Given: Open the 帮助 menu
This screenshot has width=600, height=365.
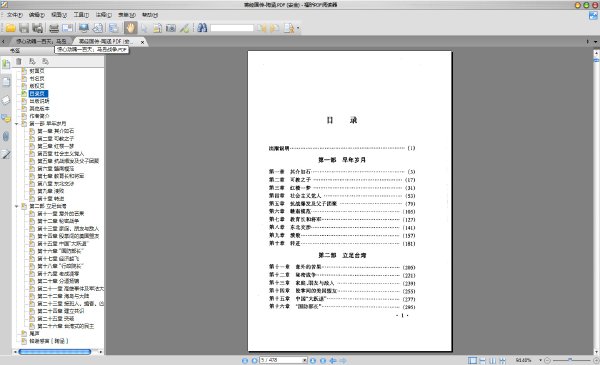Looking at the screenshot, I should coord(150,15).
